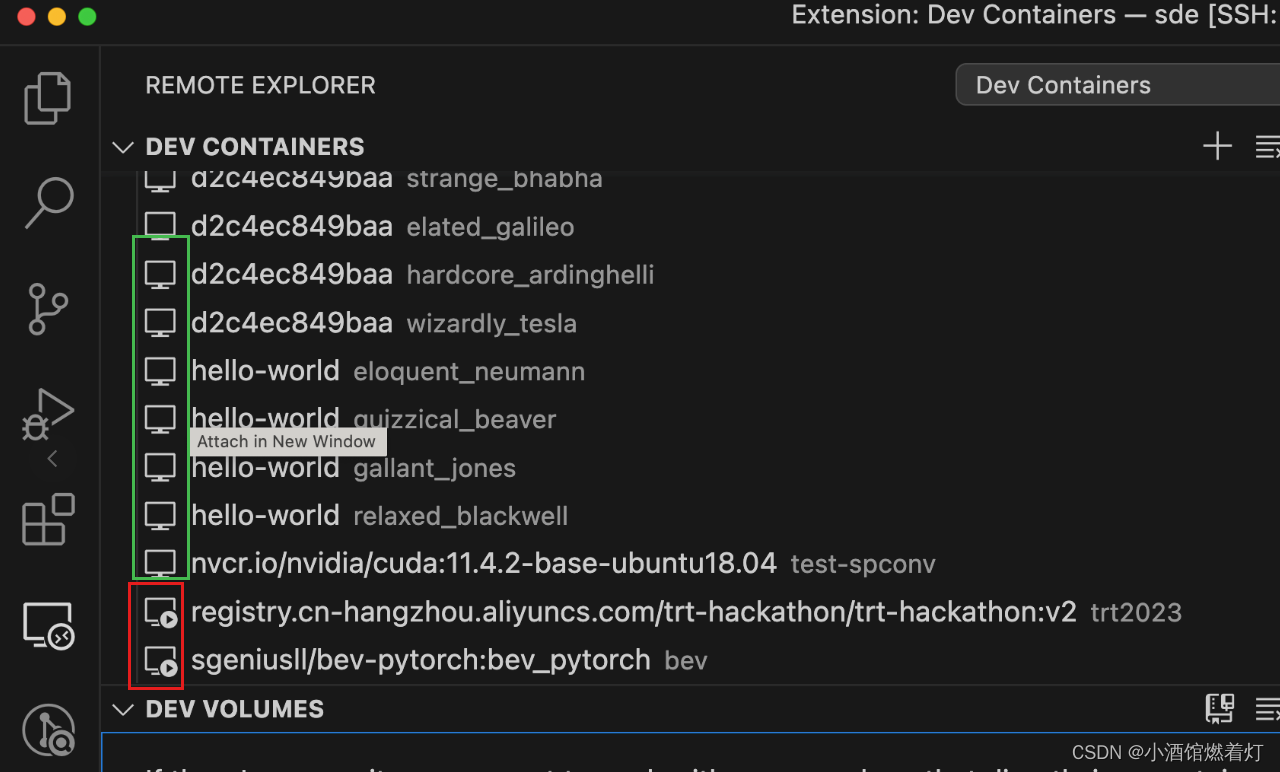Click the container icon for hardcore_ardinghelli
1280x772 pixels.
[160, 274]
